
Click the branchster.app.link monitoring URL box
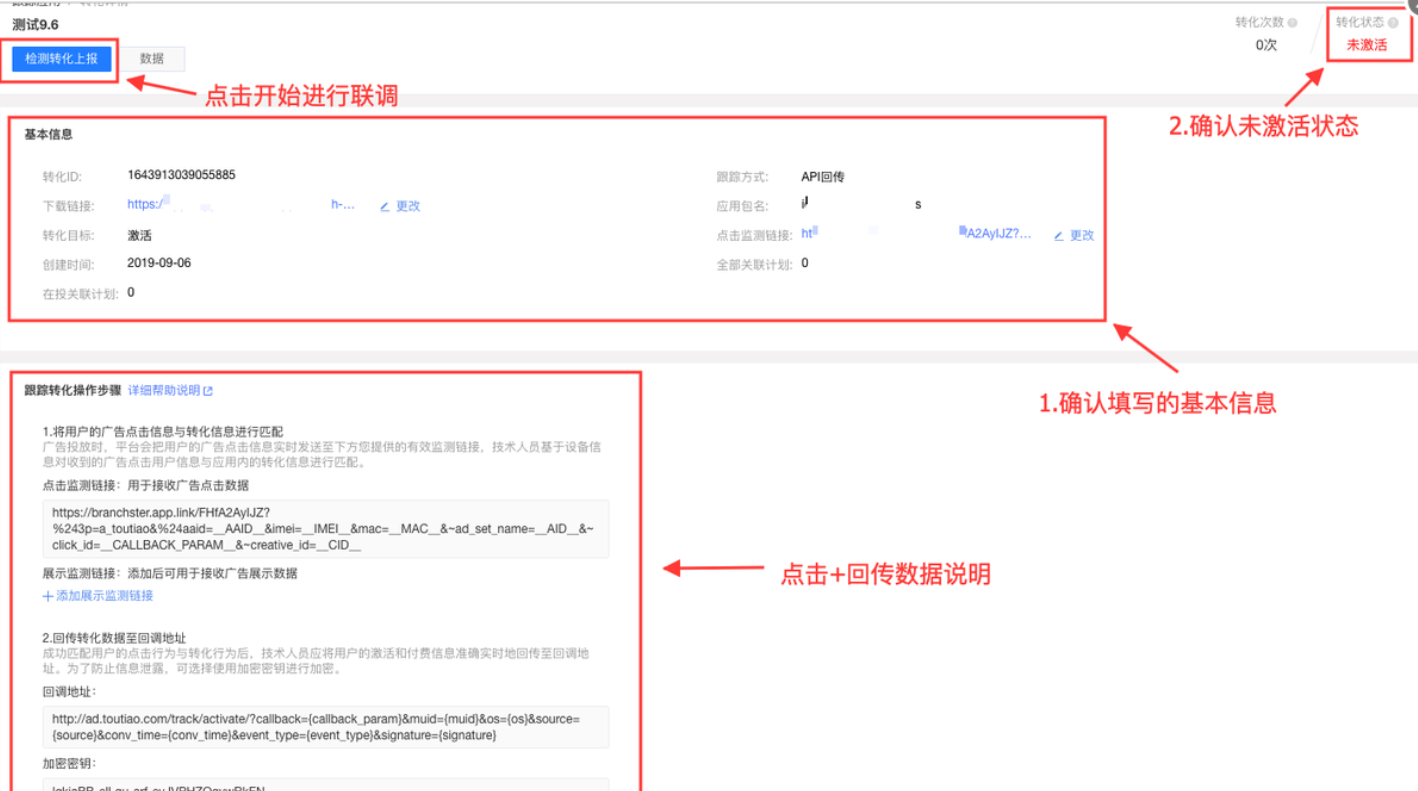click(x=325, y=529)
